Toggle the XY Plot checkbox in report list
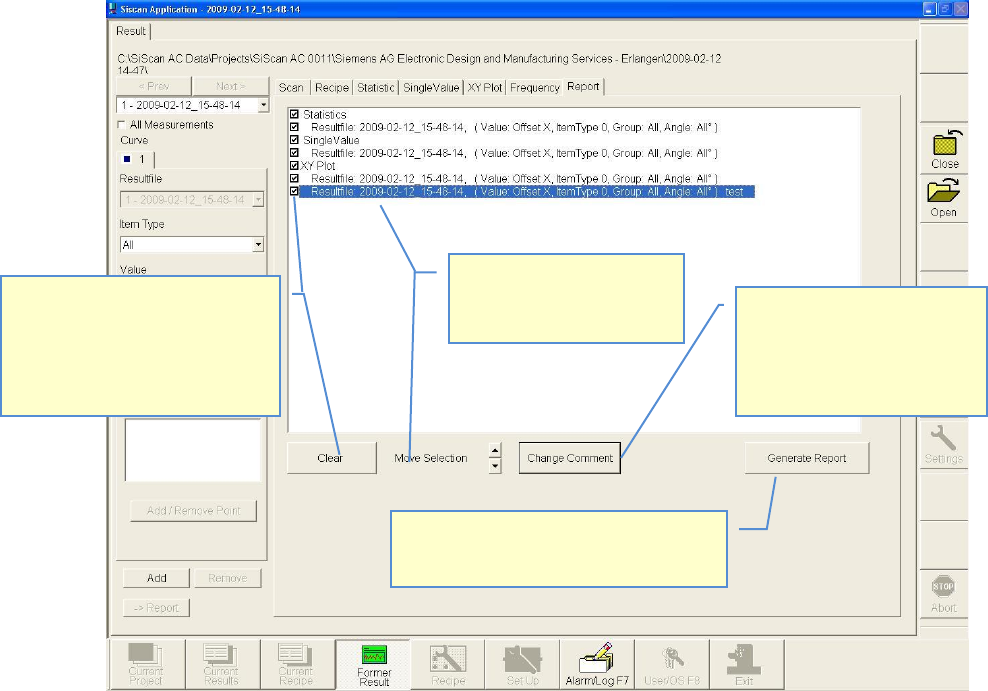This screenshot has width=988, height=691. coord(294,166)
